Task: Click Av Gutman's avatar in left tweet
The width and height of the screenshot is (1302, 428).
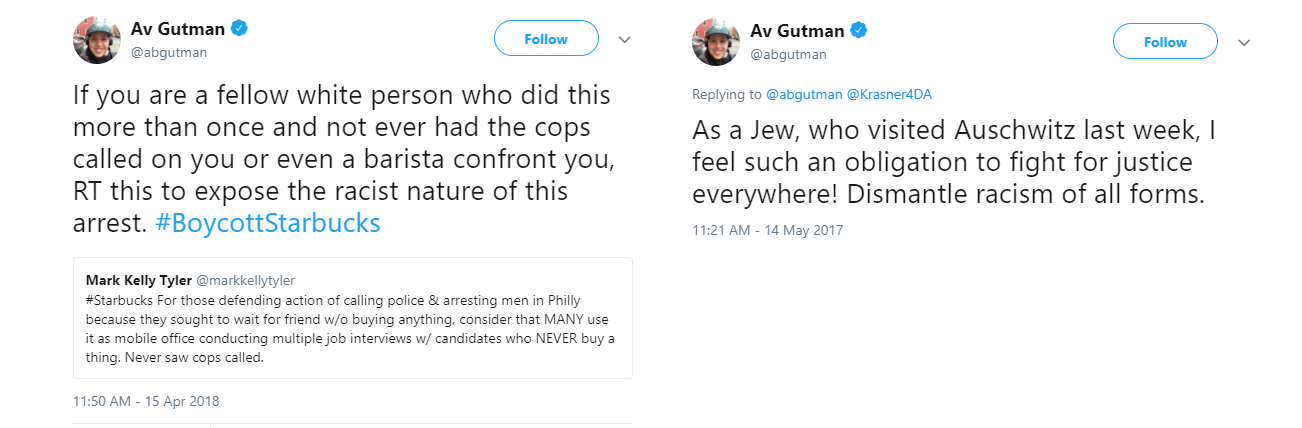Action: [97, 41]
